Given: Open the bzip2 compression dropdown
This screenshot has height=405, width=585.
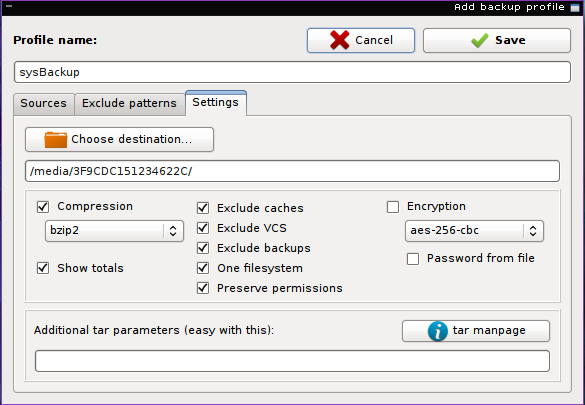Looking at the screenshot, I should tap(115, 231).
